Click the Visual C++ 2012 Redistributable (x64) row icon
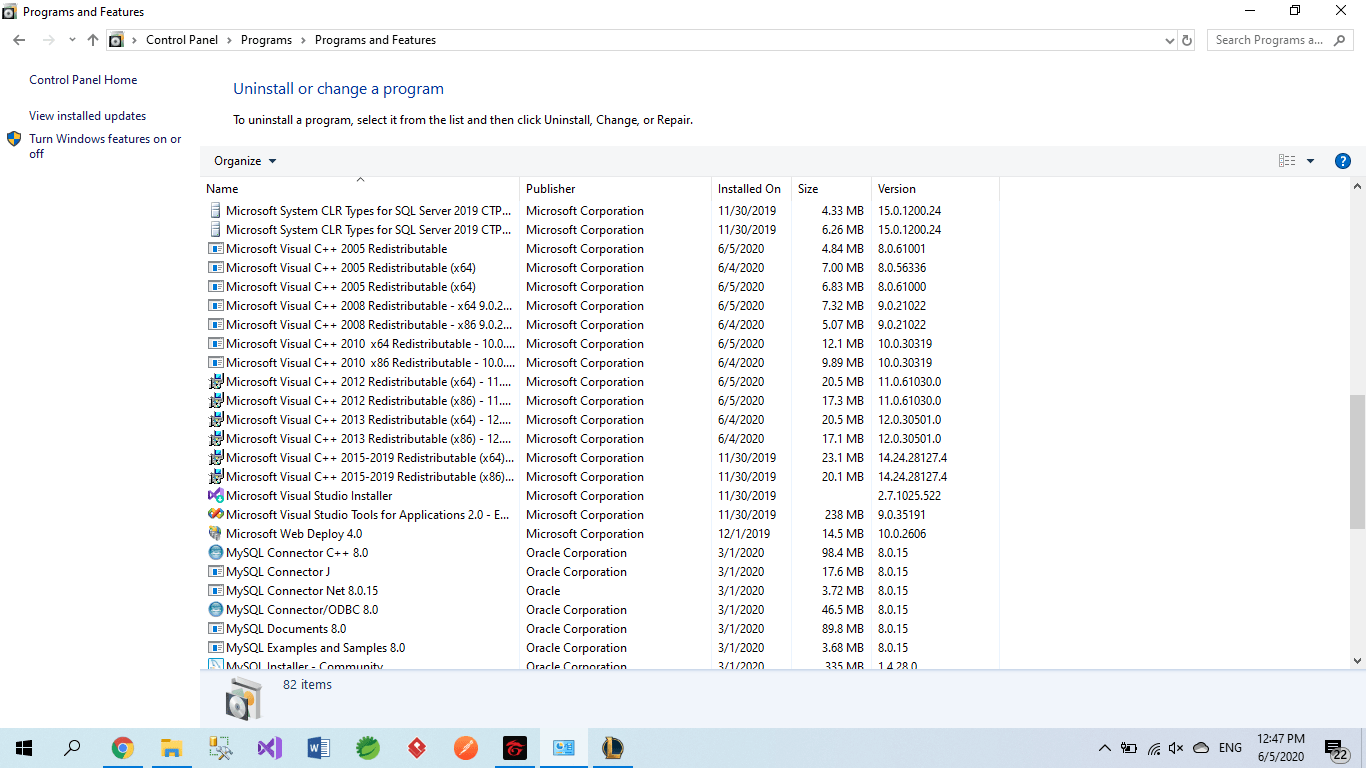Image resolution: width=1366 pixels, height=768 pixels. (215, 382)
